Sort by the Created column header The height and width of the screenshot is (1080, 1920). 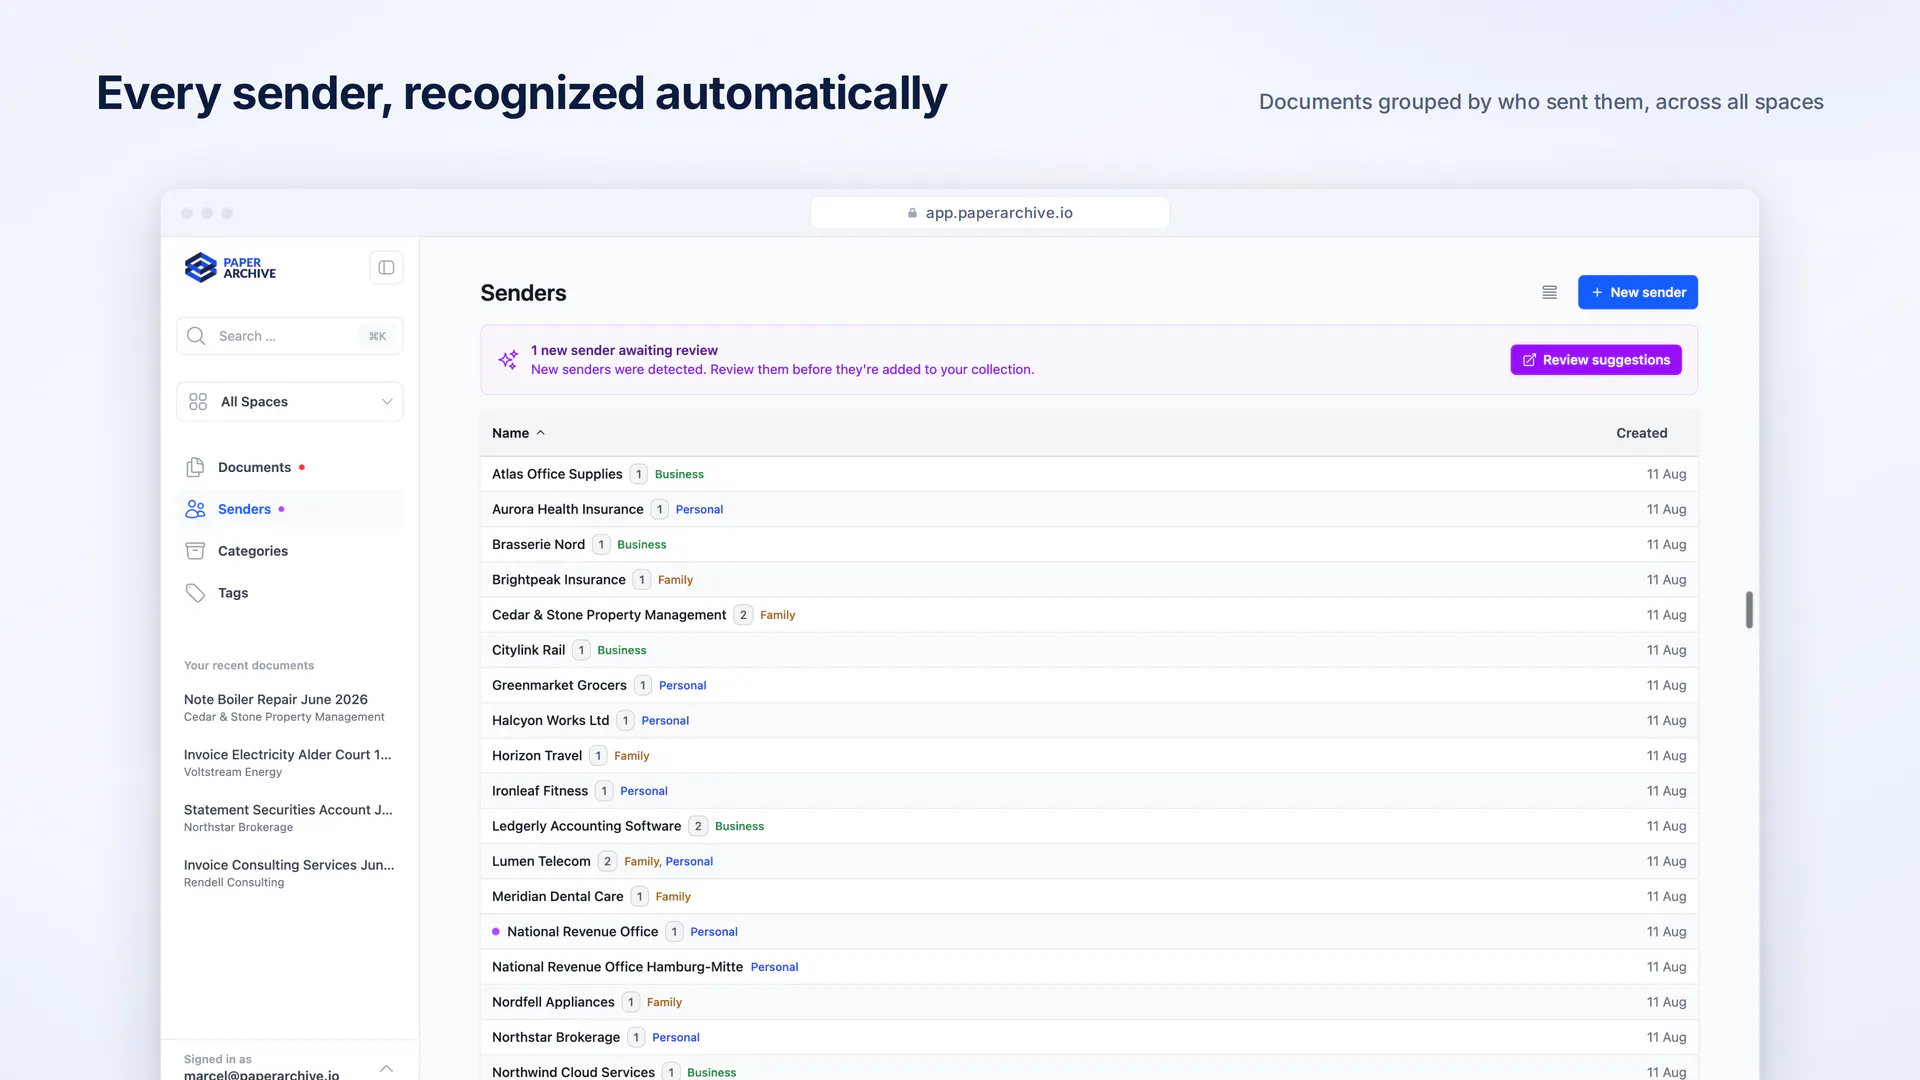tap(1641, 433)
